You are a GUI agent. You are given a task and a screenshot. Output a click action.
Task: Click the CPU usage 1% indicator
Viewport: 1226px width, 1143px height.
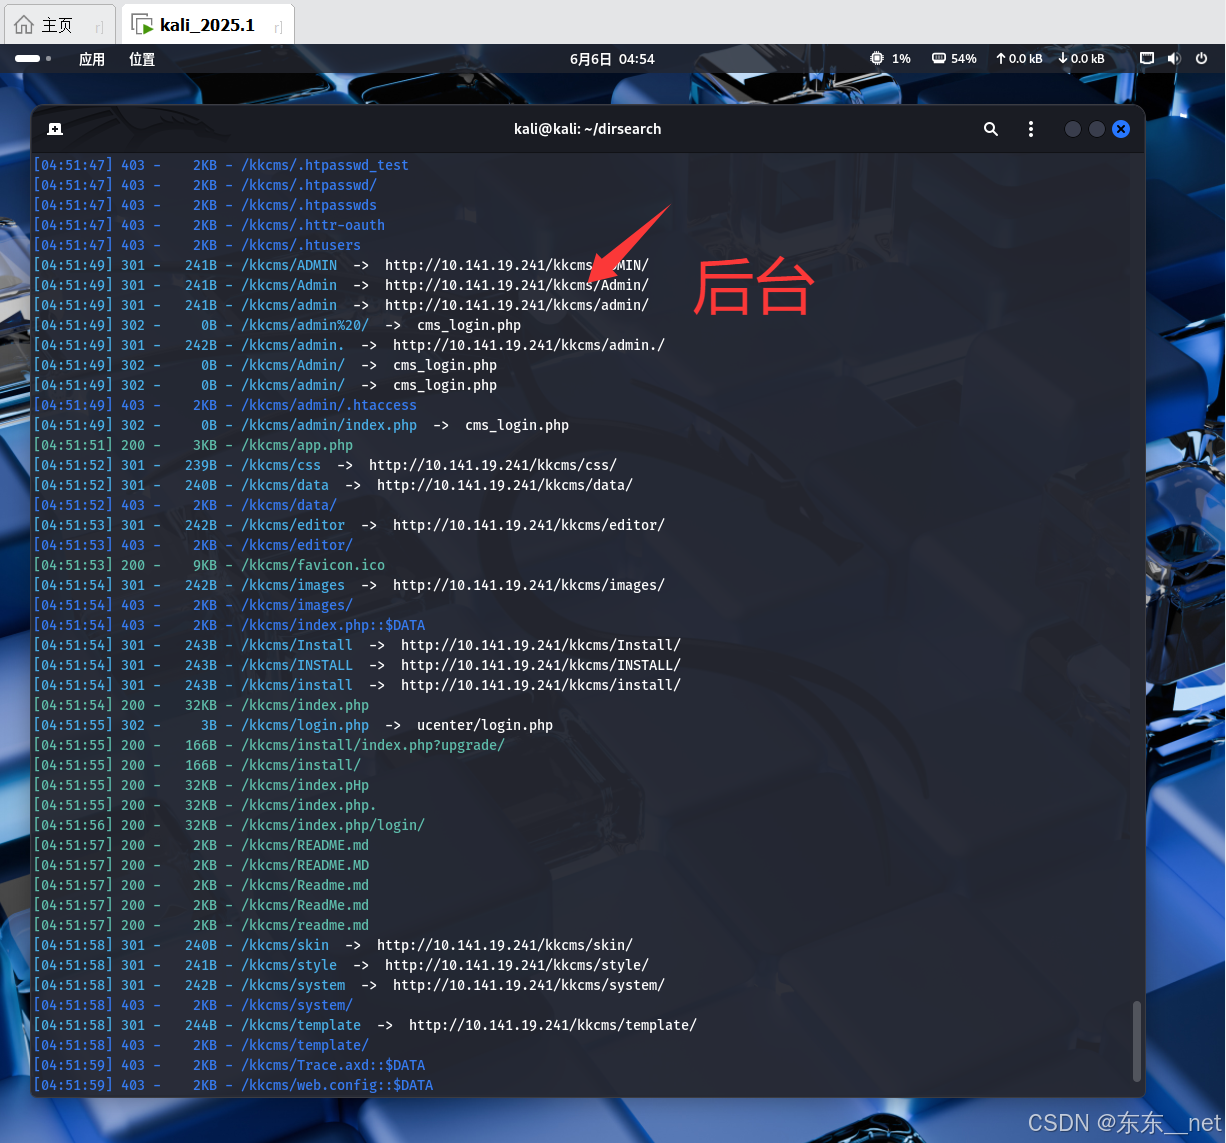click(891, 59)
